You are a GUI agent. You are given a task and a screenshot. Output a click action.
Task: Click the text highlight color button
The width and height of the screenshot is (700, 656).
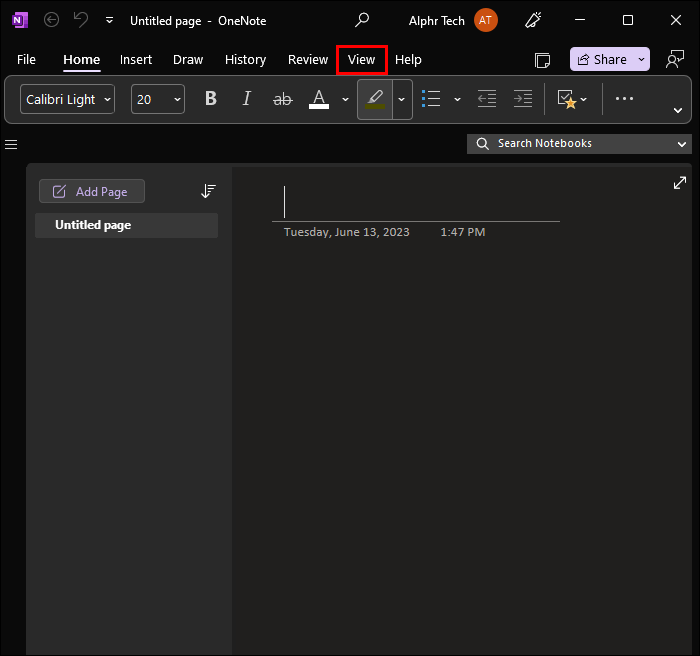(375, 98)
